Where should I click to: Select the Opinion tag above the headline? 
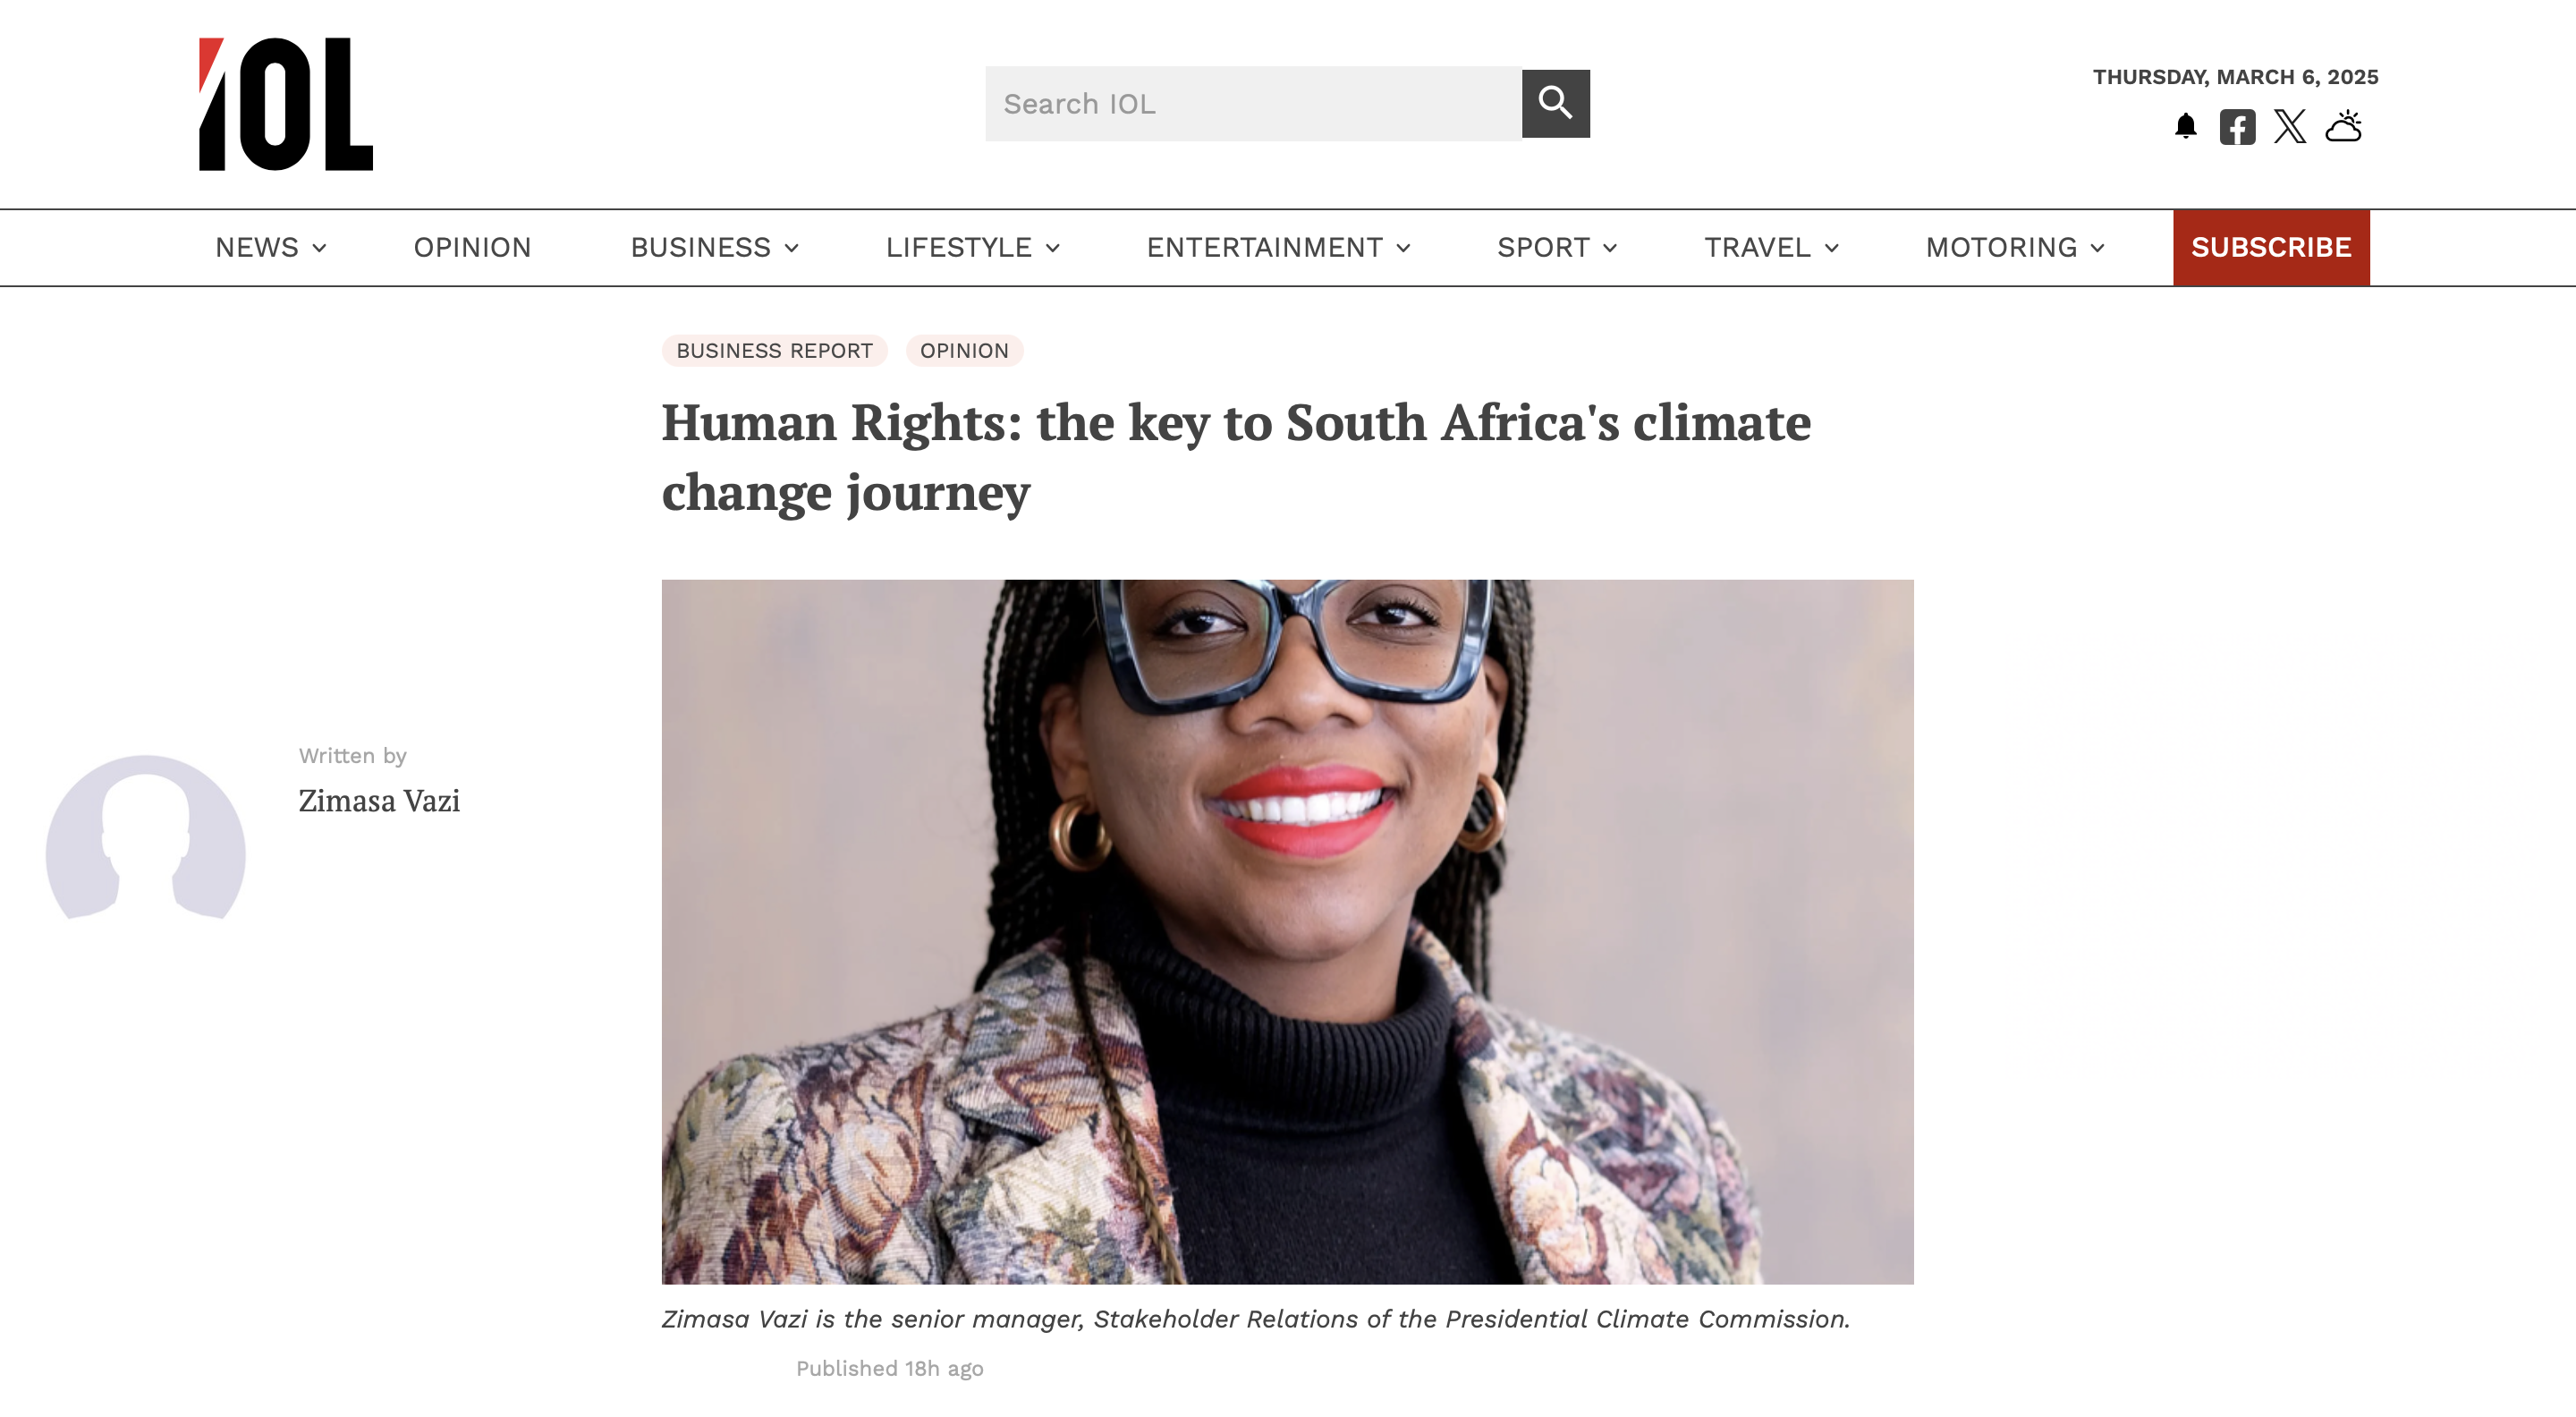tap(964, 351)
